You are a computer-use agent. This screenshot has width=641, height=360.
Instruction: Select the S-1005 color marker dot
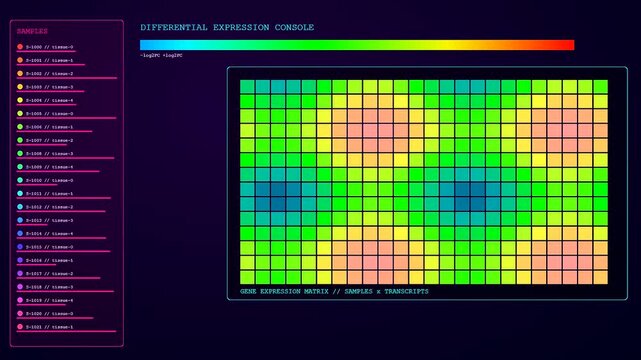point(20,114)
